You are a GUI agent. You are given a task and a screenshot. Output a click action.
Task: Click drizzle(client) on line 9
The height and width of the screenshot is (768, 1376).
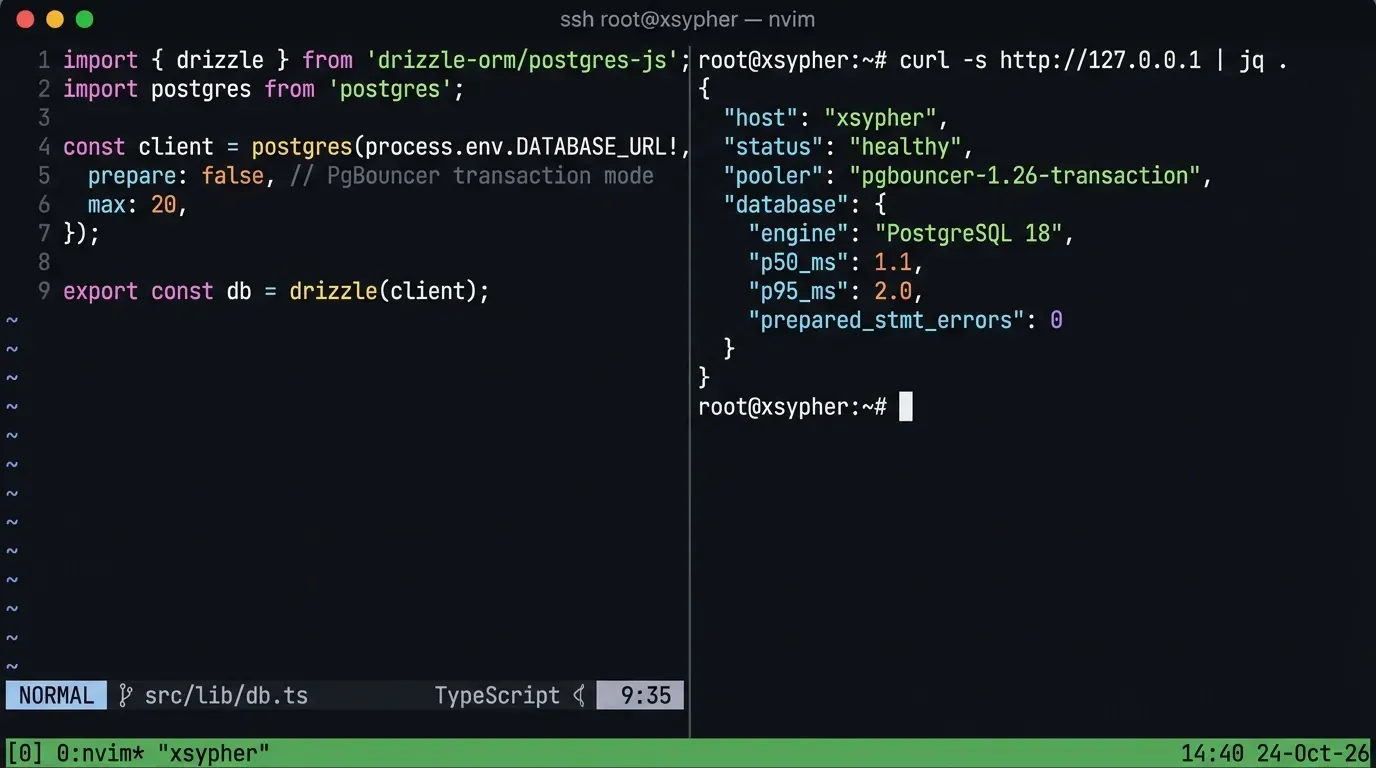click(383, 291)
